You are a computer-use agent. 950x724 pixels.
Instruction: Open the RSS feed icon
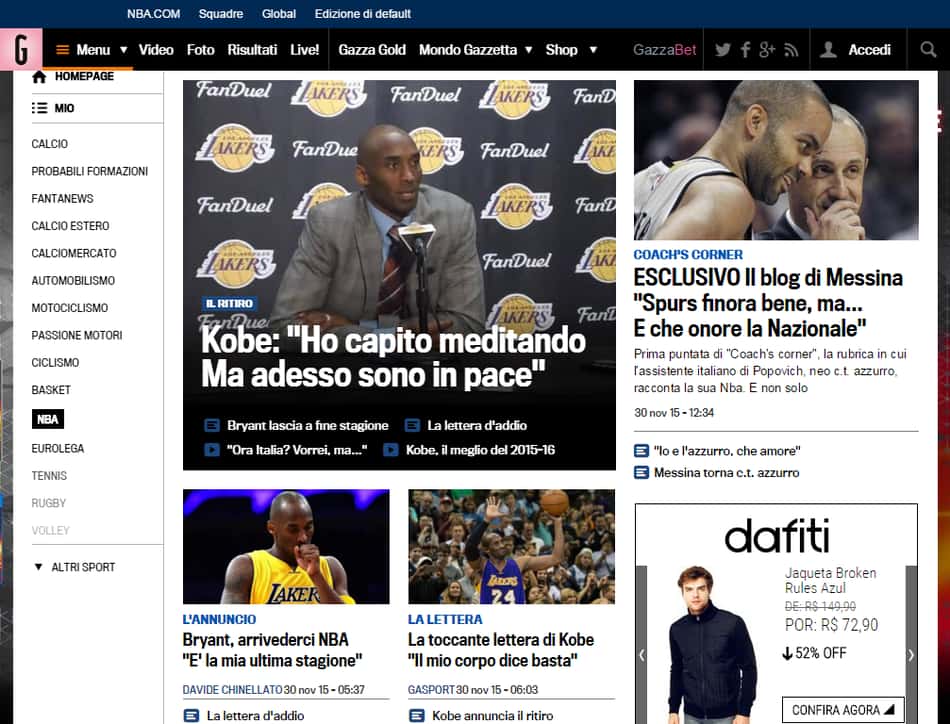tap(791, 50)
